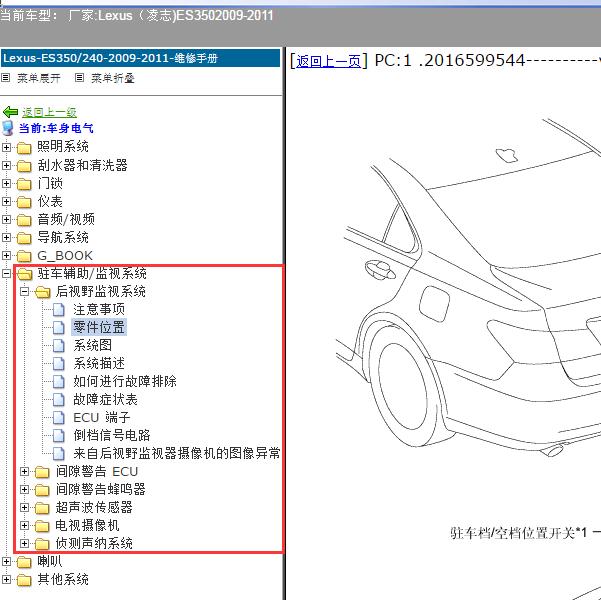Open the 倒档信号电路 page
601x600 pixels.
[112, 436]
